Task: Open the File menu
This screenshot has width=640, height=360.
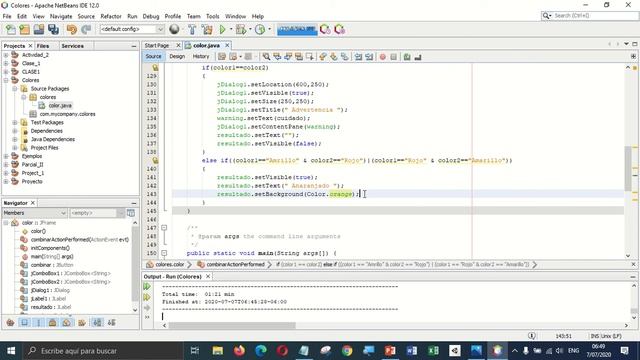Action: 7,16
